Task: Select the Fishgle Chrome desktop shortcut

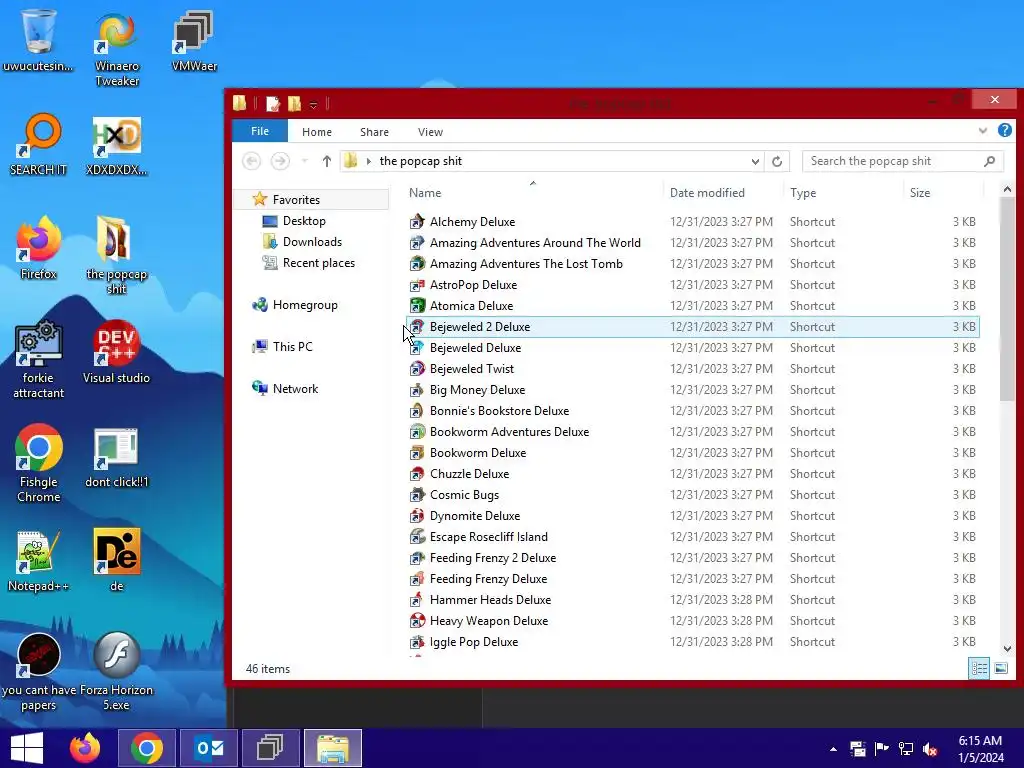Action: pyautogui.click(x=39, y=463)
